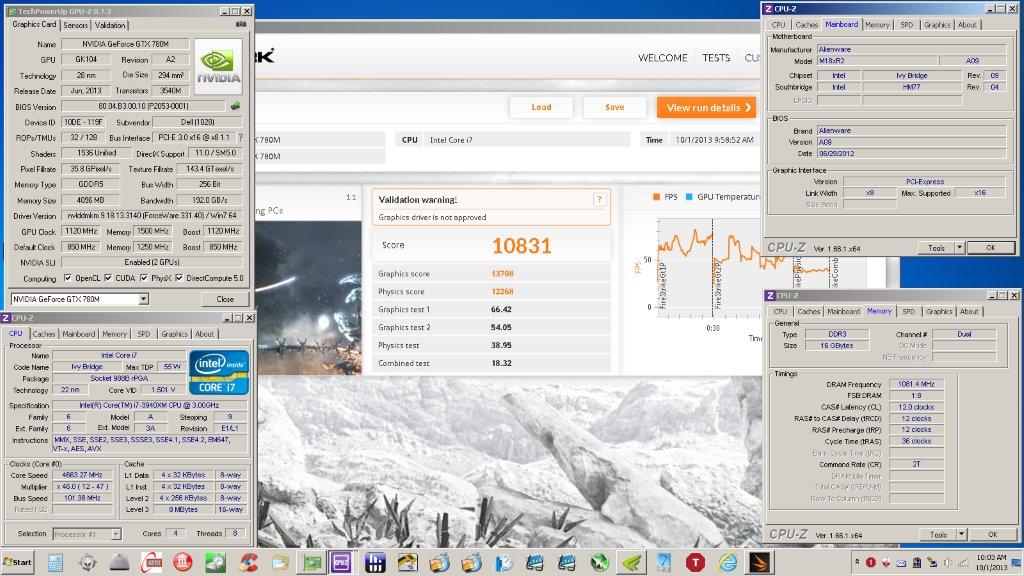This screenshot has width=1024, height=576.
Task: Click Close button in GPU-Z
Action: [225, 299]
